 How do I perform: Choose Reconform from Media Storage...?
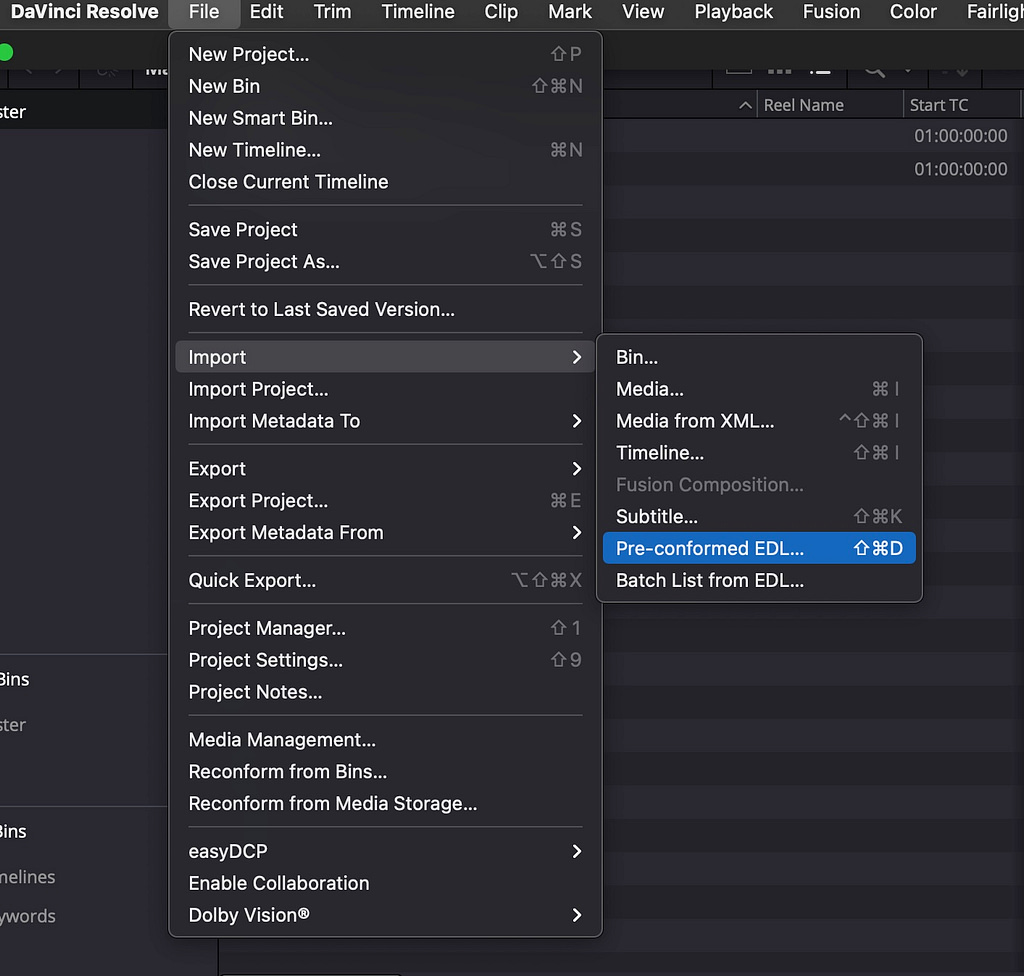coord(385,804)
